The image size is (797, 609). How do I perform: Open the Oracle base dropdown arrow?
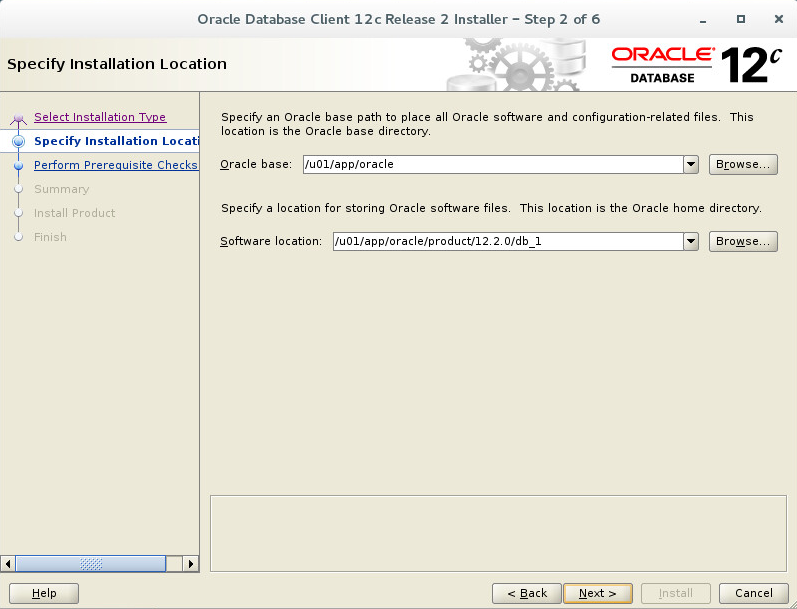pos(690,164)
